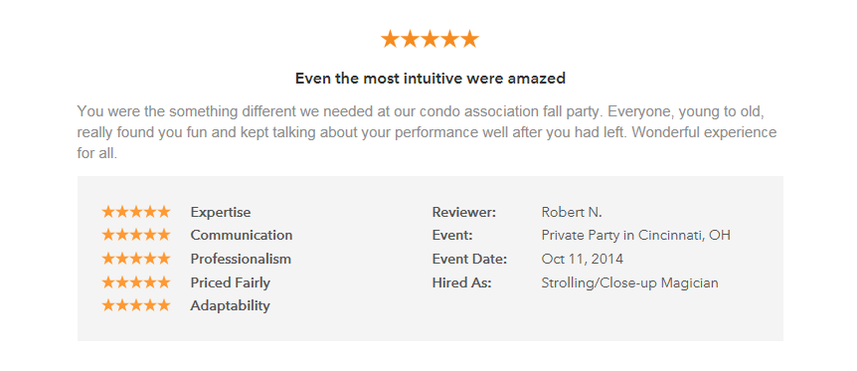This screenshot has height=371, width=857.
Task: Click the review body paragraph text
Action: pyautogui.click(x=427, y=133)
